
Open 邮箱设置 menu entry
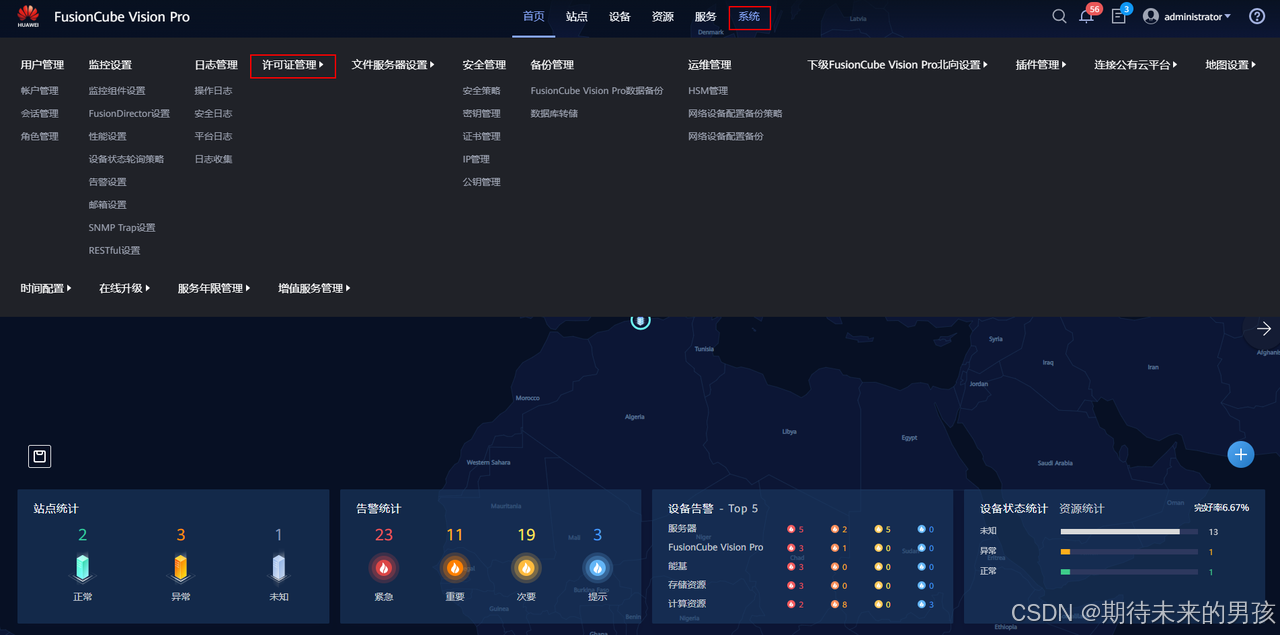107,205
